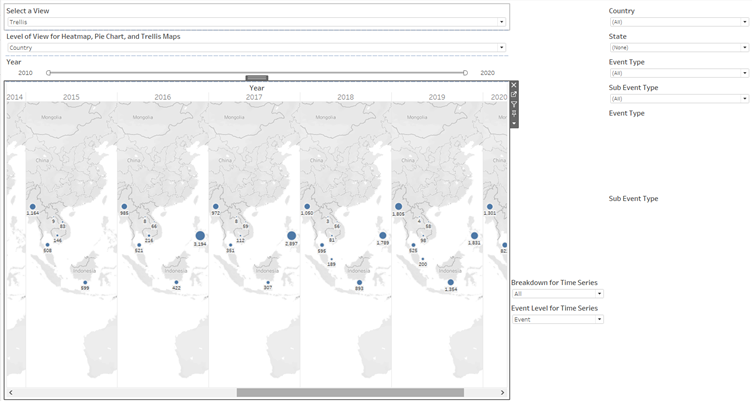Click the 2,897 data circle in the 2017 map
The image size is (752, 401).
[x=292, y=235]
